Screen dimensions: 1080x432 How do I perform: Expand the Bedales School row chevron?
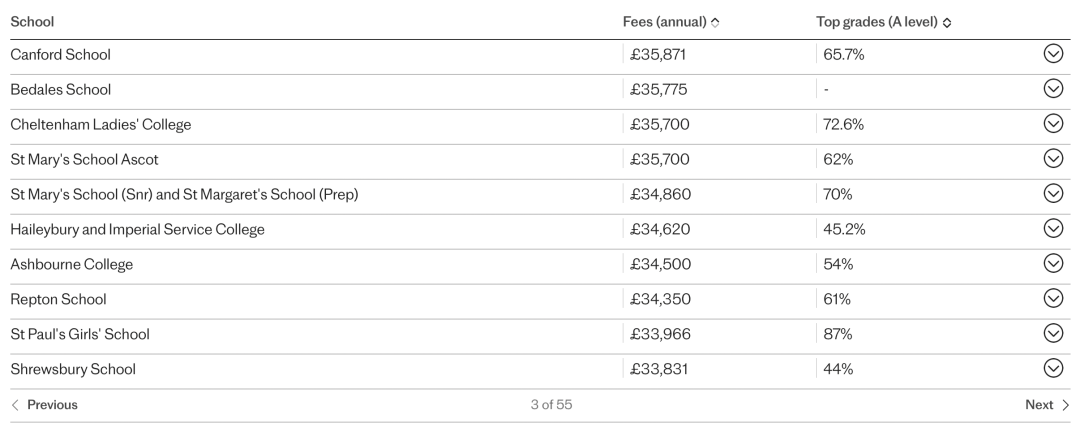point(1053,89)
